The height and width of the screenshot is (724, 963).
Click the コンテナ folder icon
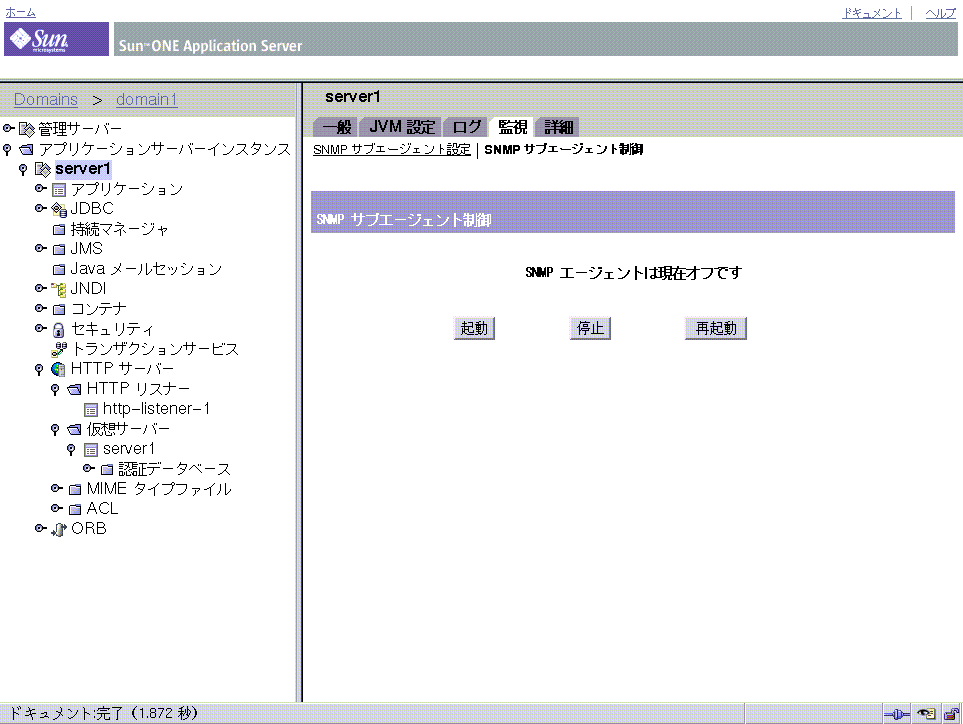pos(59,309)
